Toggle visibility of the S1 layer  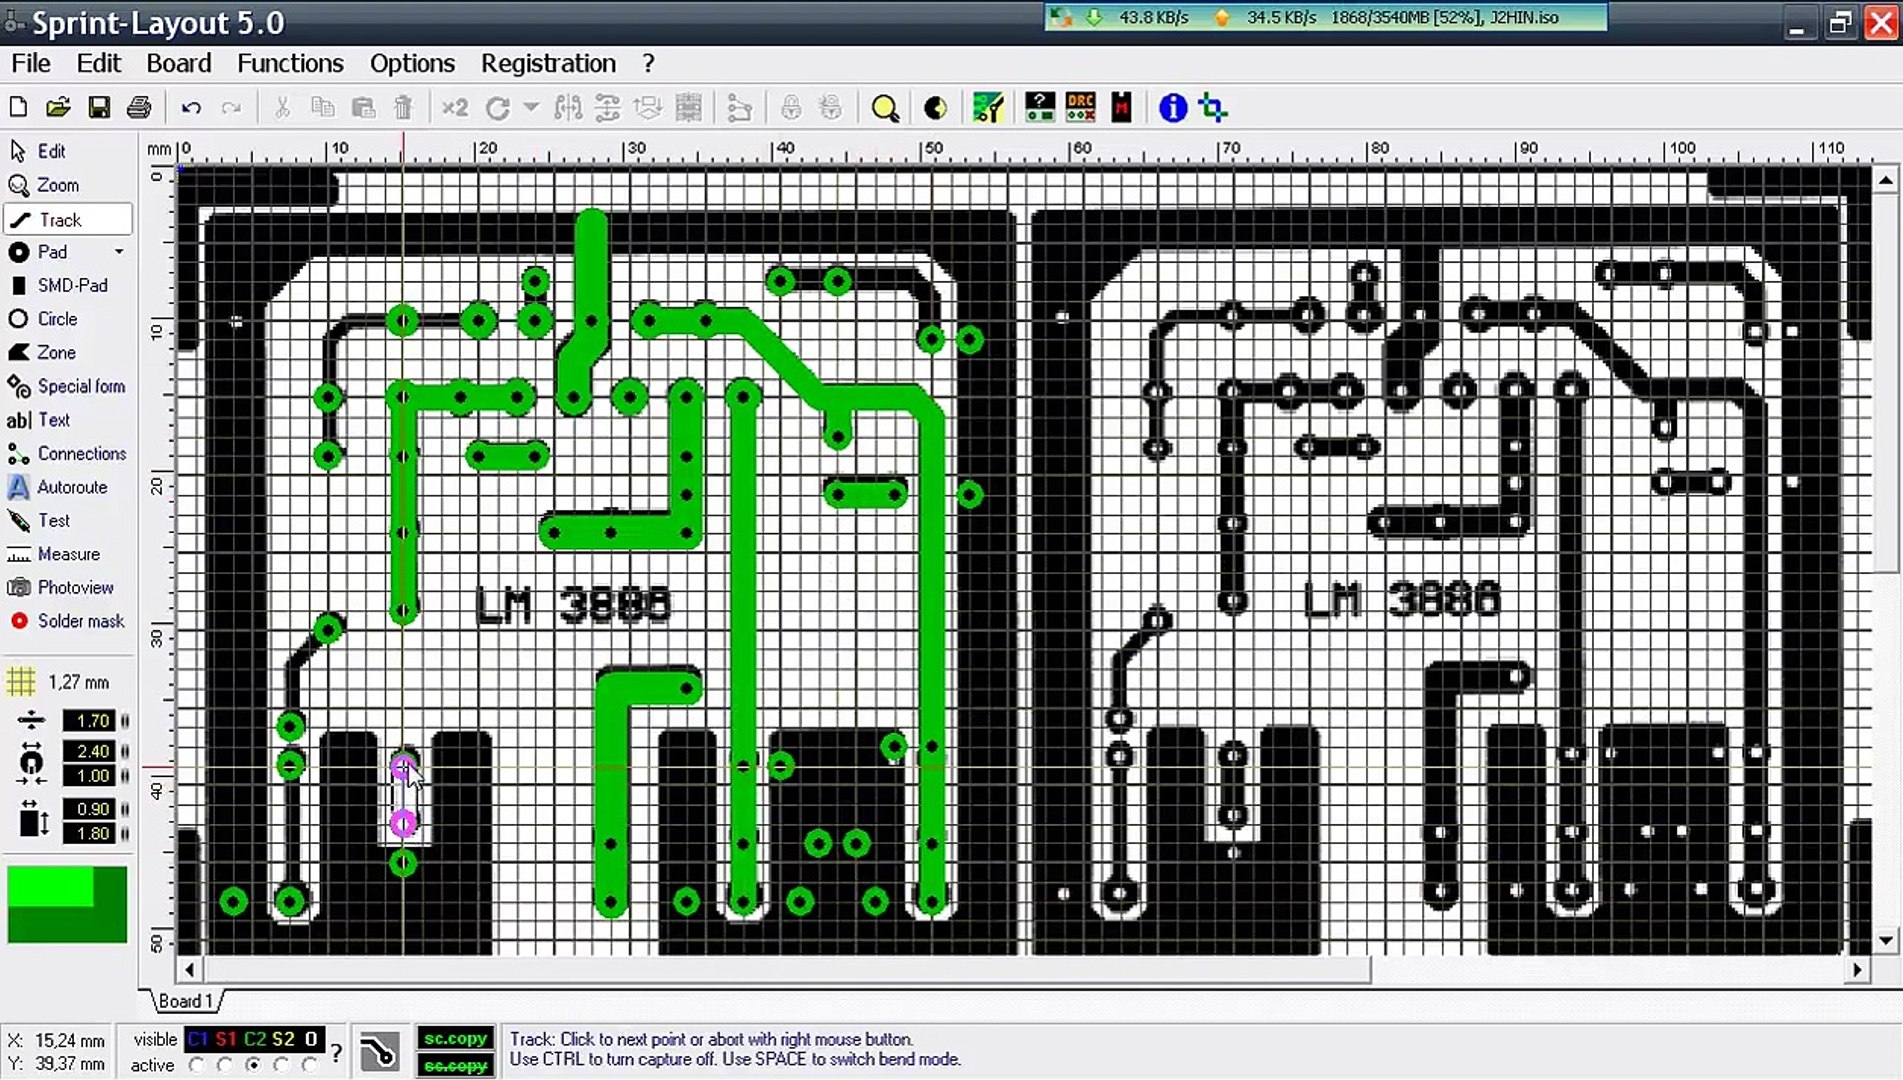(x=226, y=1040)
